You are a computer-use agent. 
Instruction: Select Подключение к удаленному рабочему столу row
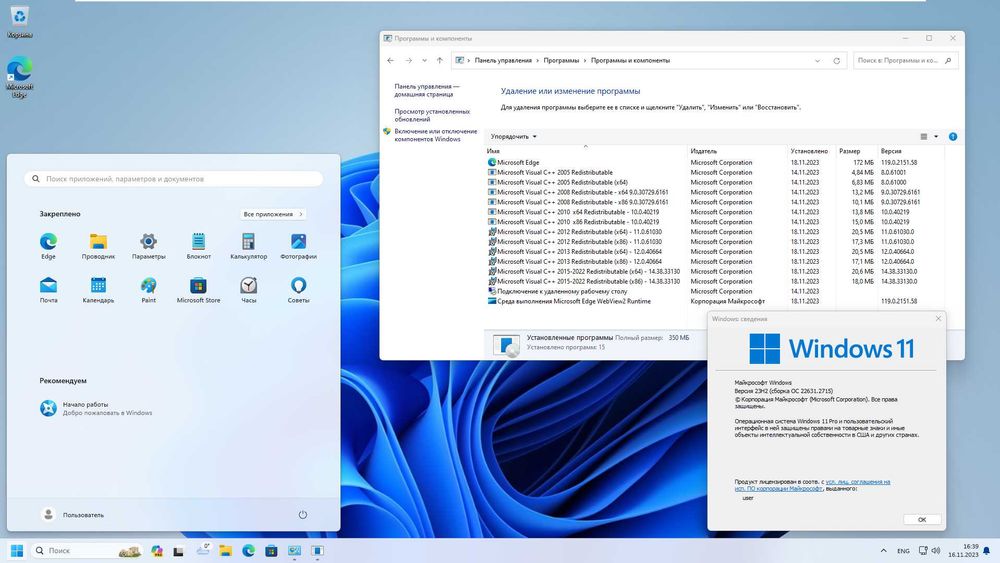(716, 291)
